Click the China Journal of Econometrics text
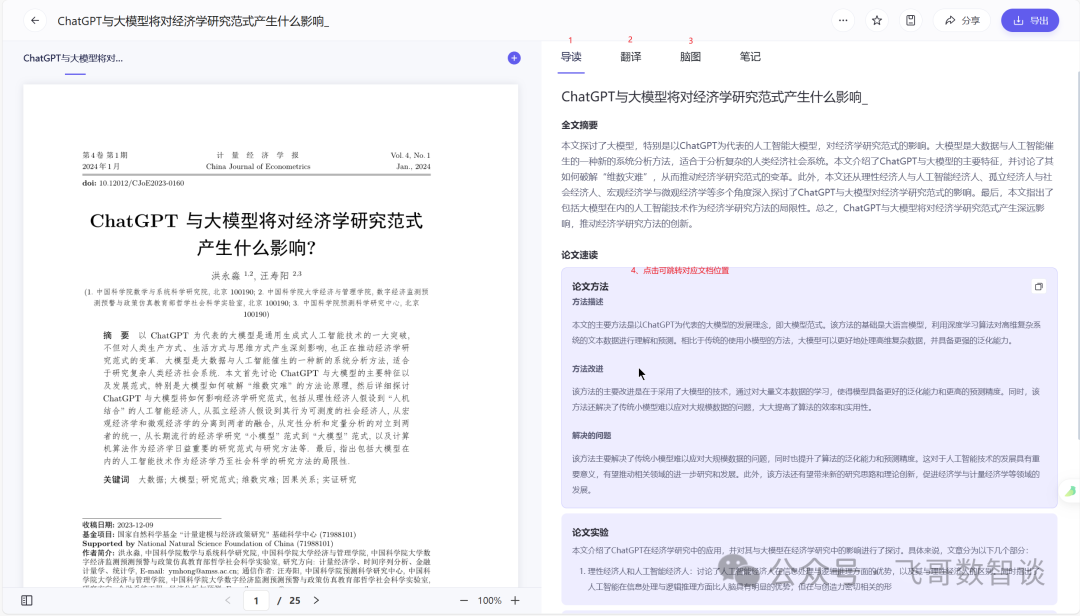The width and height of the screenshot is (1080, 616). (x=258, y=167)
